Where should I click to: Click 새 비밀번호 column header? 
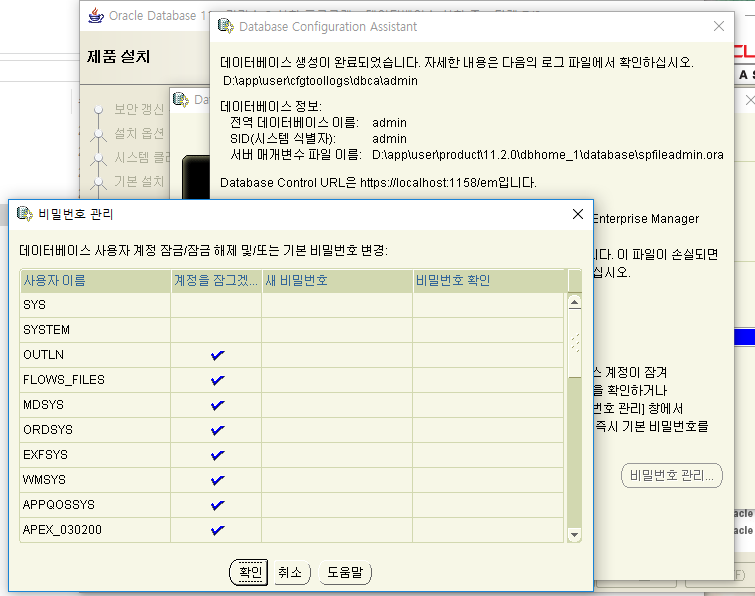337,281
